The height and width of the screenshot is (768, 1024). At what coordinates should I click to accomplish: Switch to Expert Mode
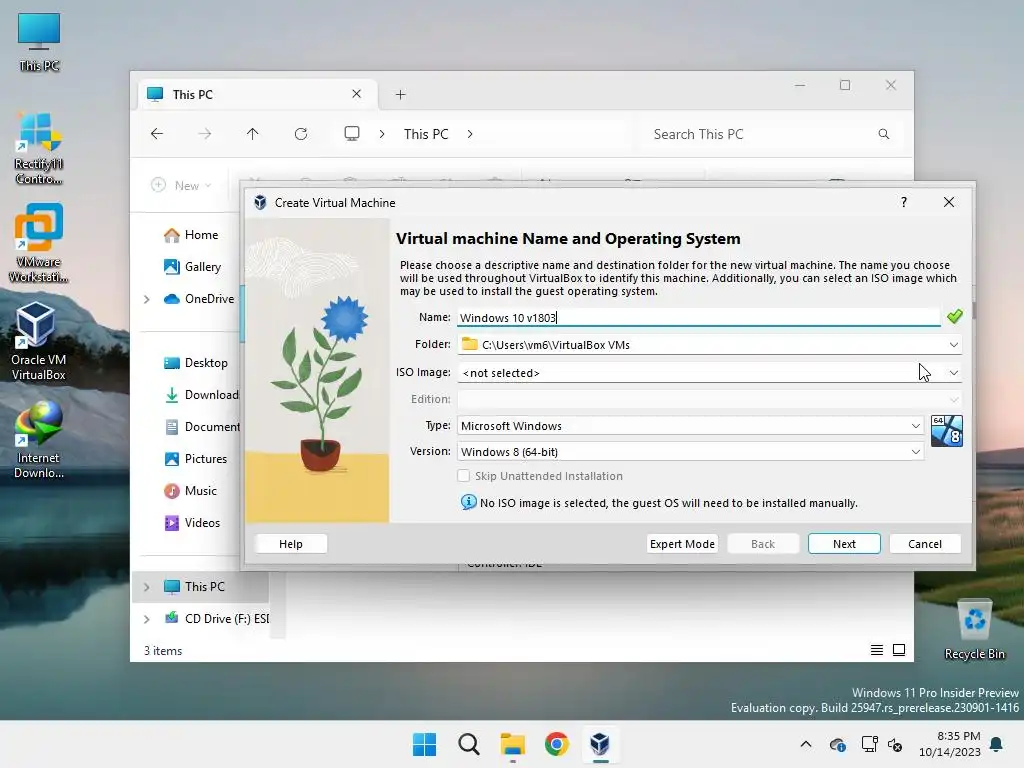[682, 544]
